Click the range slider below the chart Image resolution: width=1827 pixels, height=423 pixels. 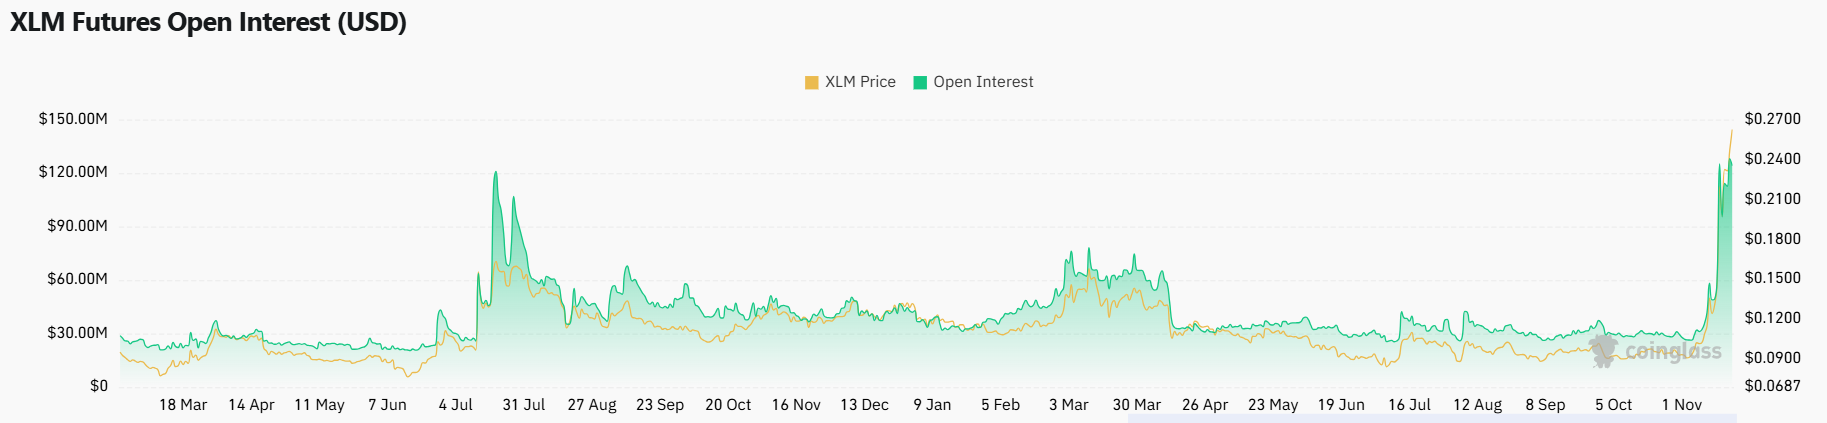click(x=1432, y=418)
